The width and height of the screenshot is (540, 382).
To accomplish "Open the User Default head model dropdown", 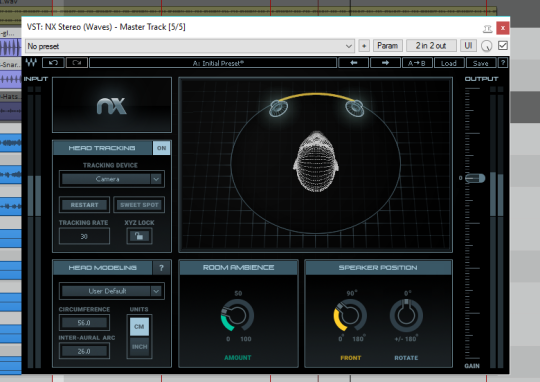I will click(x=112, y=291).
